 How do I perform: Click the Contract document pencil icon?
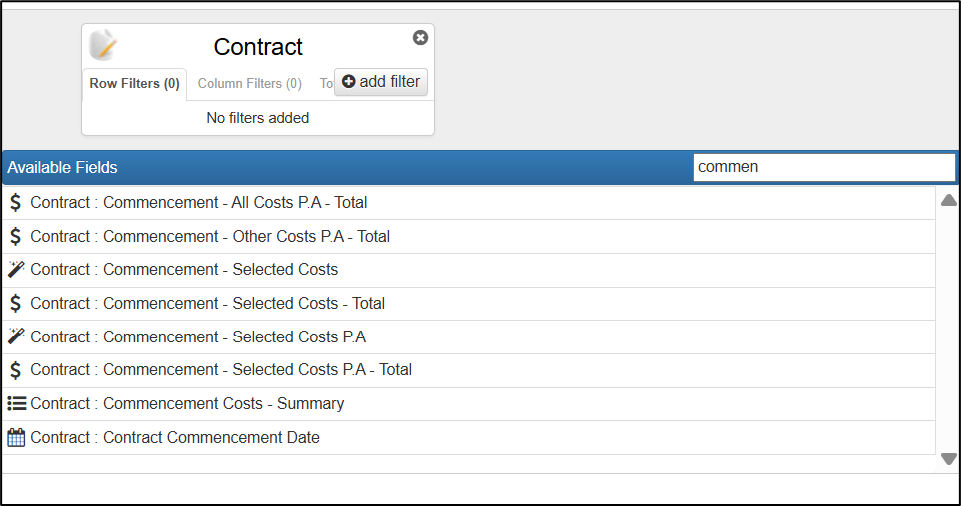pos(103,45)
